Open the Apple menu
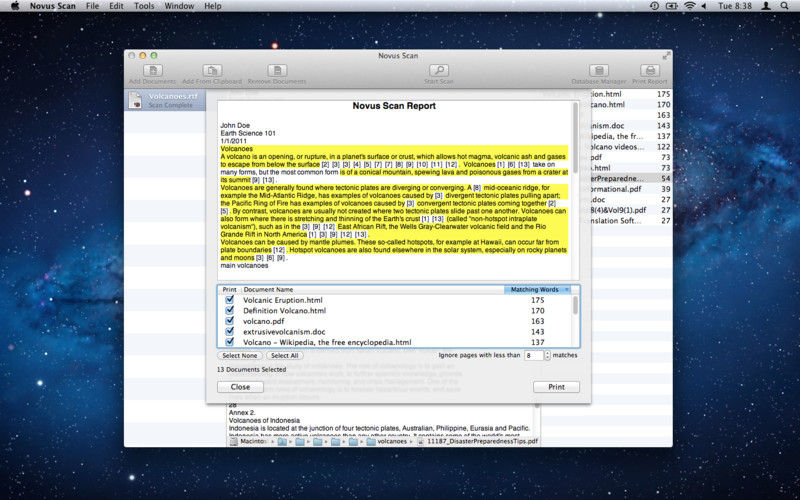The image size is (800, 500). [x=15, y=6]
